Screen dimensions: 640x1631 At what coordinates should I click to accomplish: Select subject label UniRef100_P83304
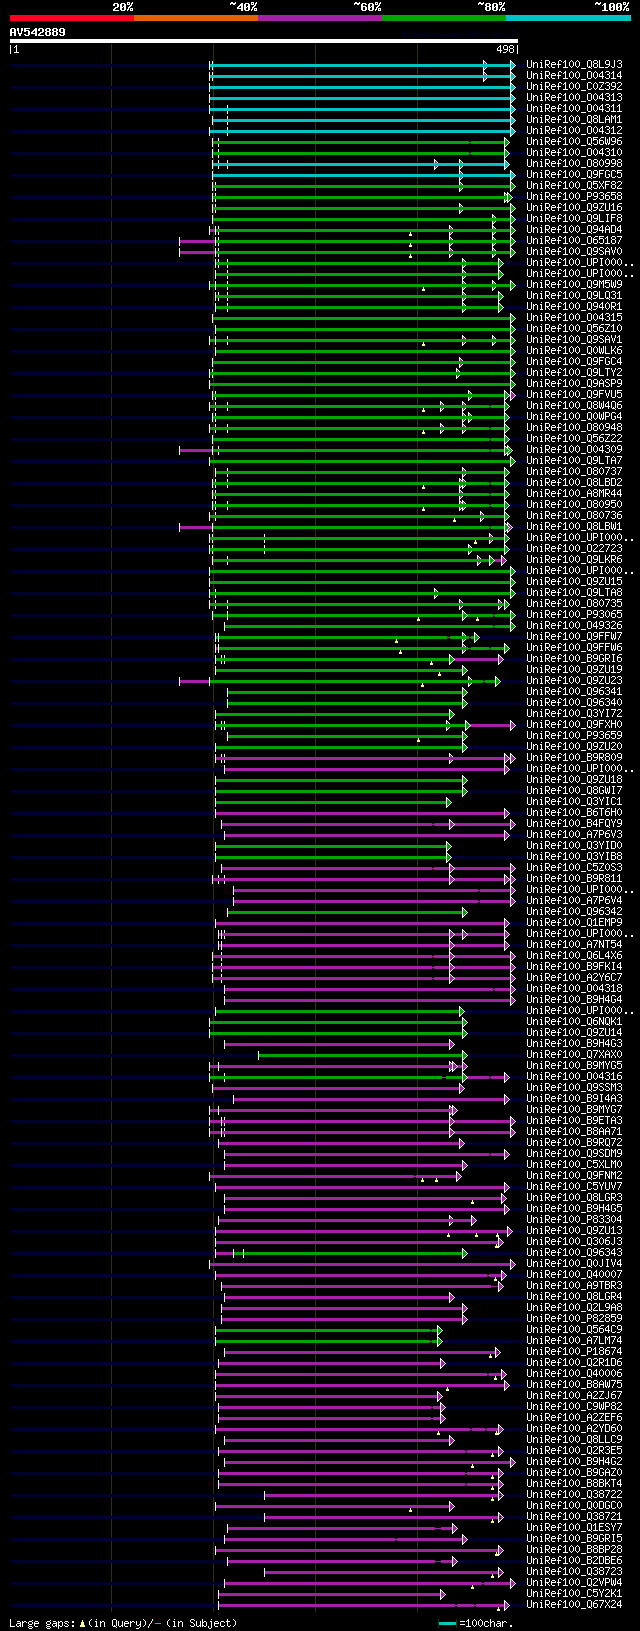574,1219
